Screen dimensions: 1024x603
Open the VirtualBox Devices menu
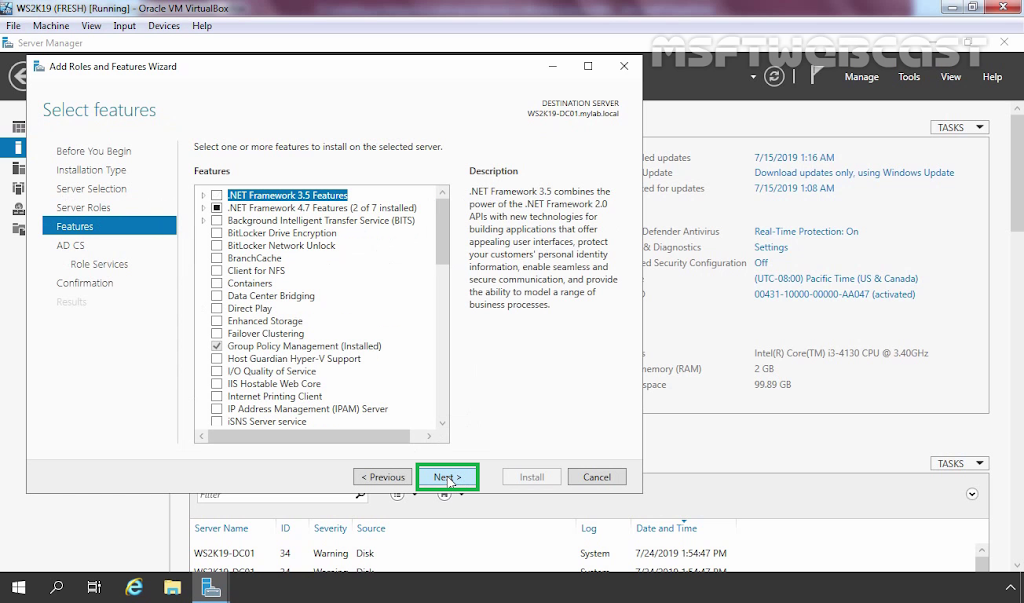(164, 25)
